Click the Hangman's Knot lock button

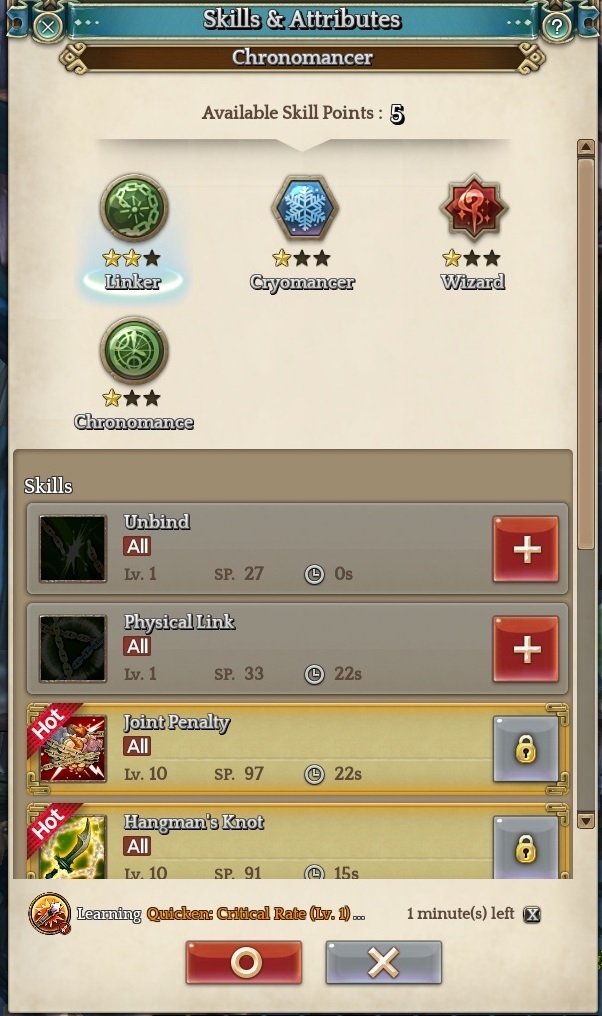click(x=526, y=847)
